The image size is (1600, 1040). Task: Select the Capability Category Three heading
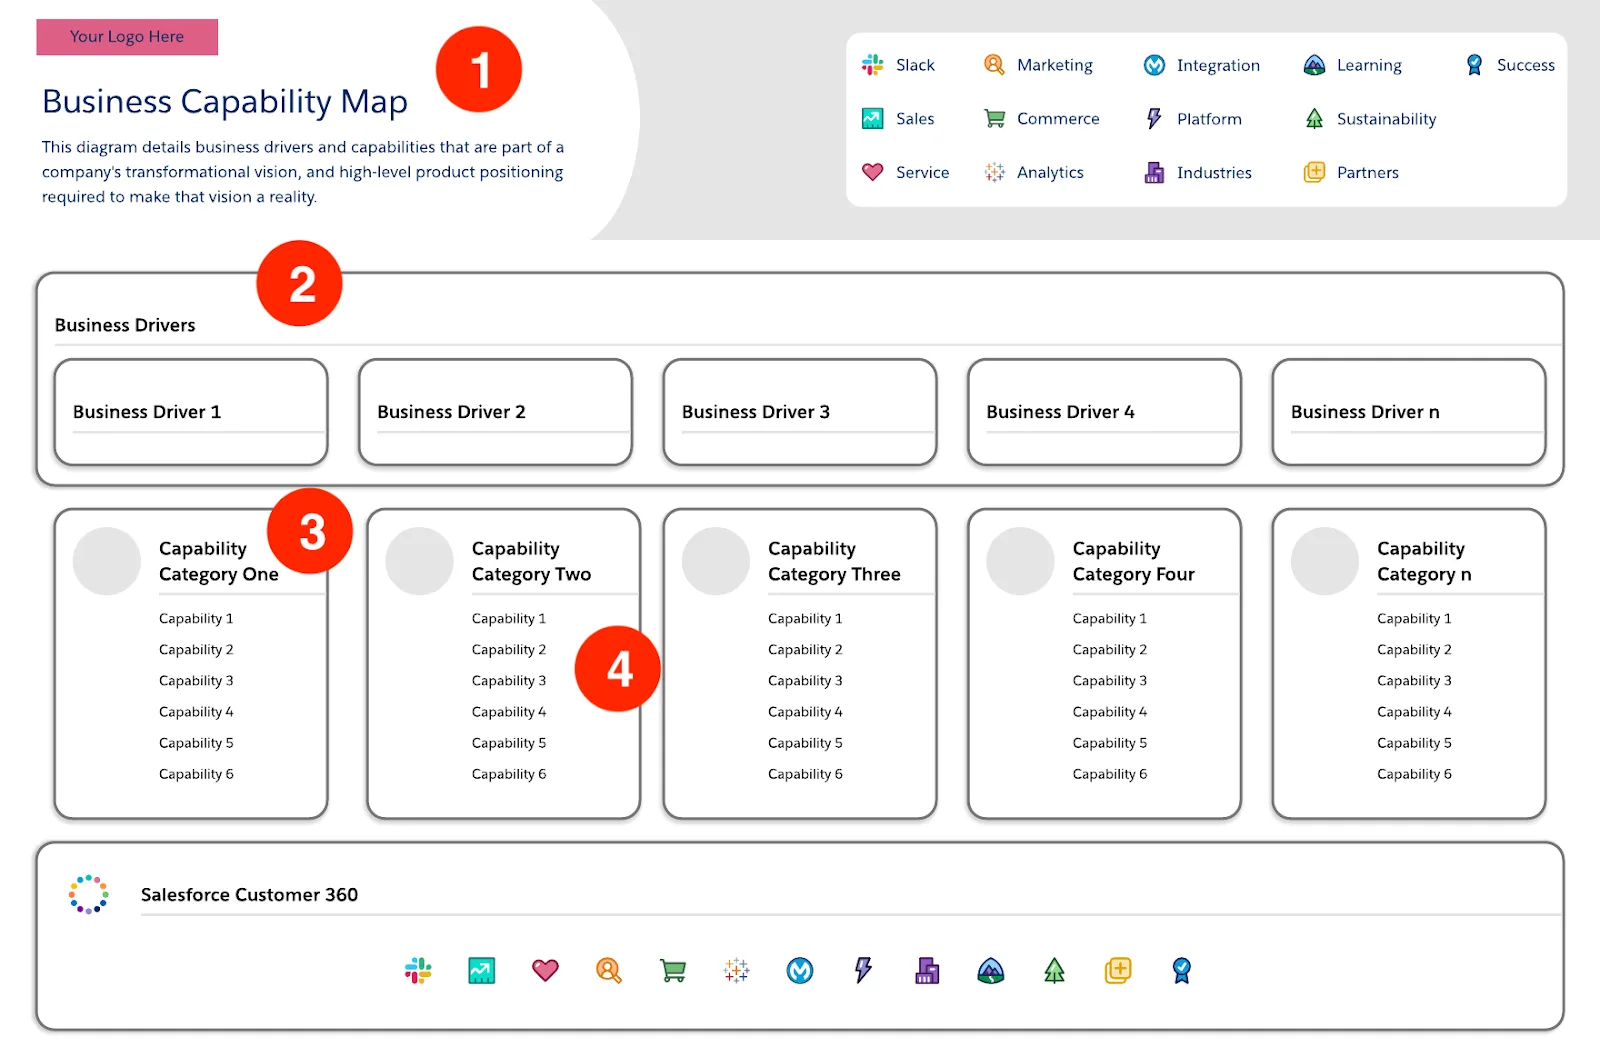click(x=834, y=561)
